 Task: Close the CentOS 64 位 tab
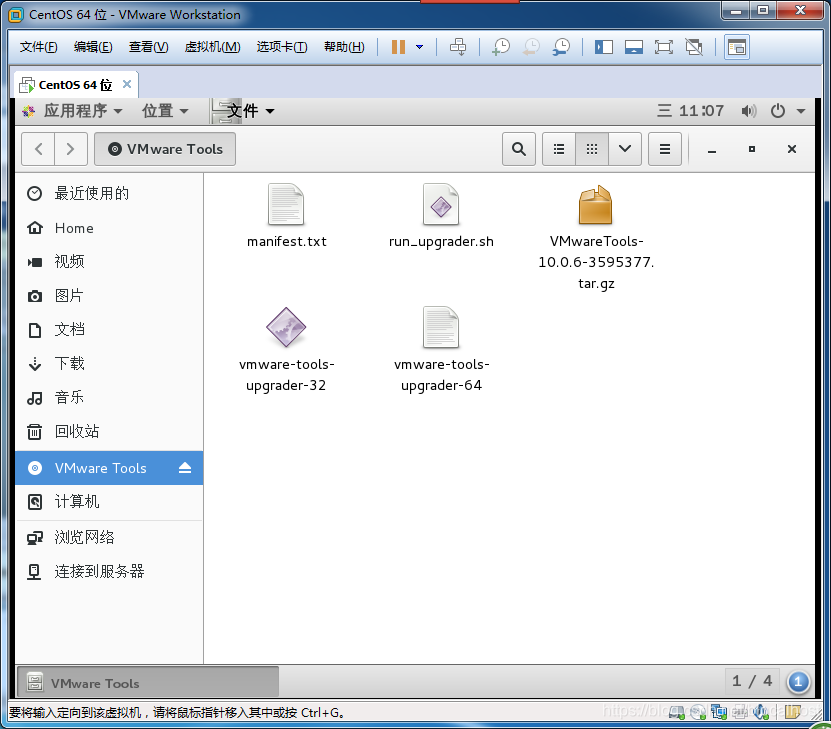[x=127, y=84]
